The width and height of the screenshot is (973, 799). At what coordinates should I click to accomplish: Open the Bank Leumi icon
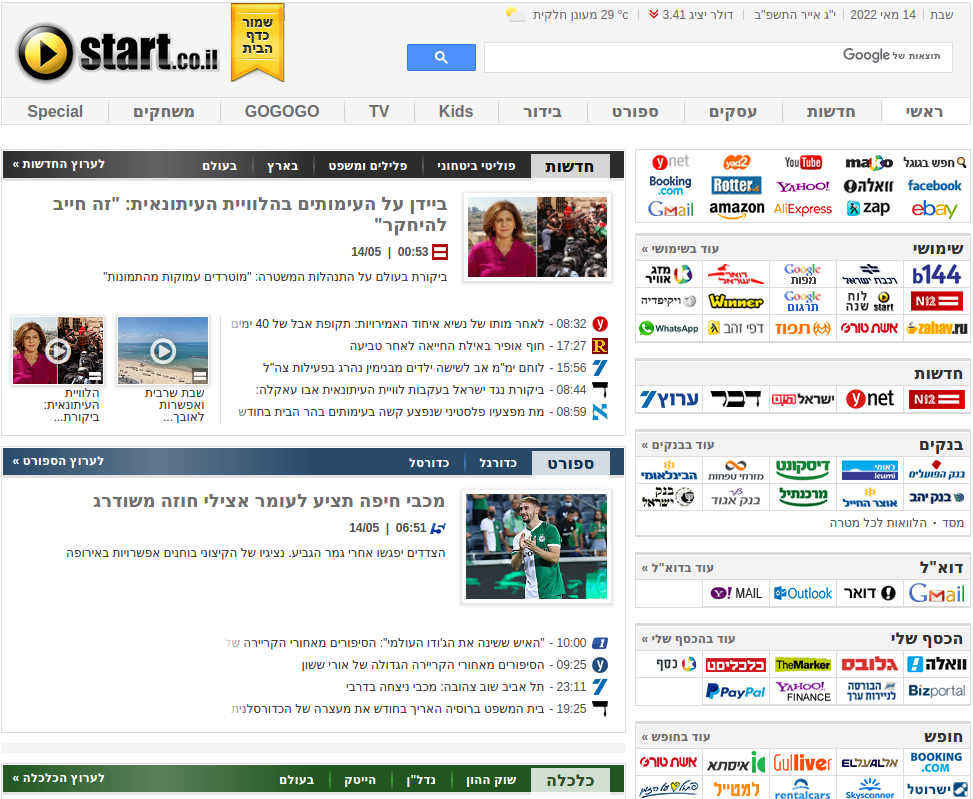point(870,470)
